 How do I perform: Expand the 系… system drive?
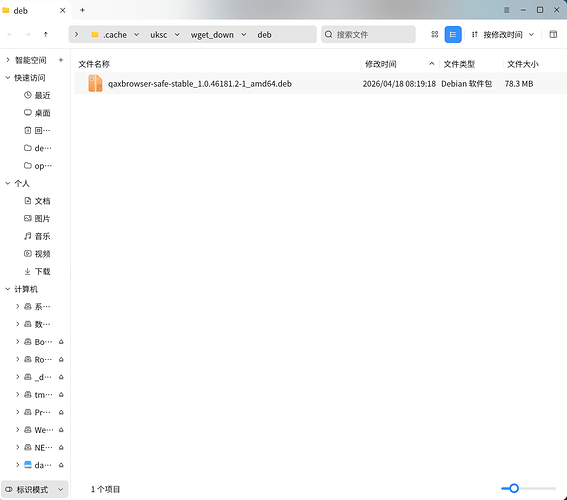point(17,307)
